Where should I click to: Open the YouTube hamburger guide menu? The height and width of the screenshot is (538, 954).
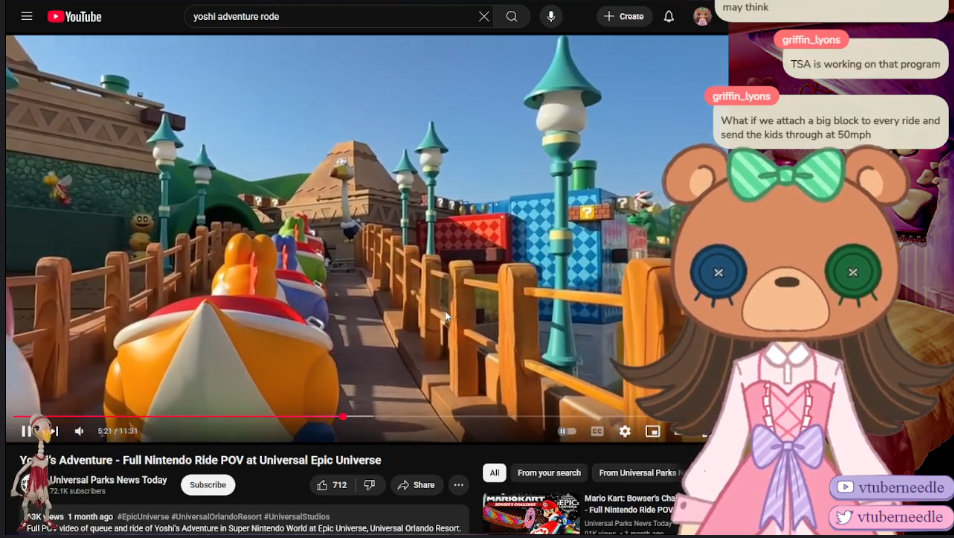[27, 17]
